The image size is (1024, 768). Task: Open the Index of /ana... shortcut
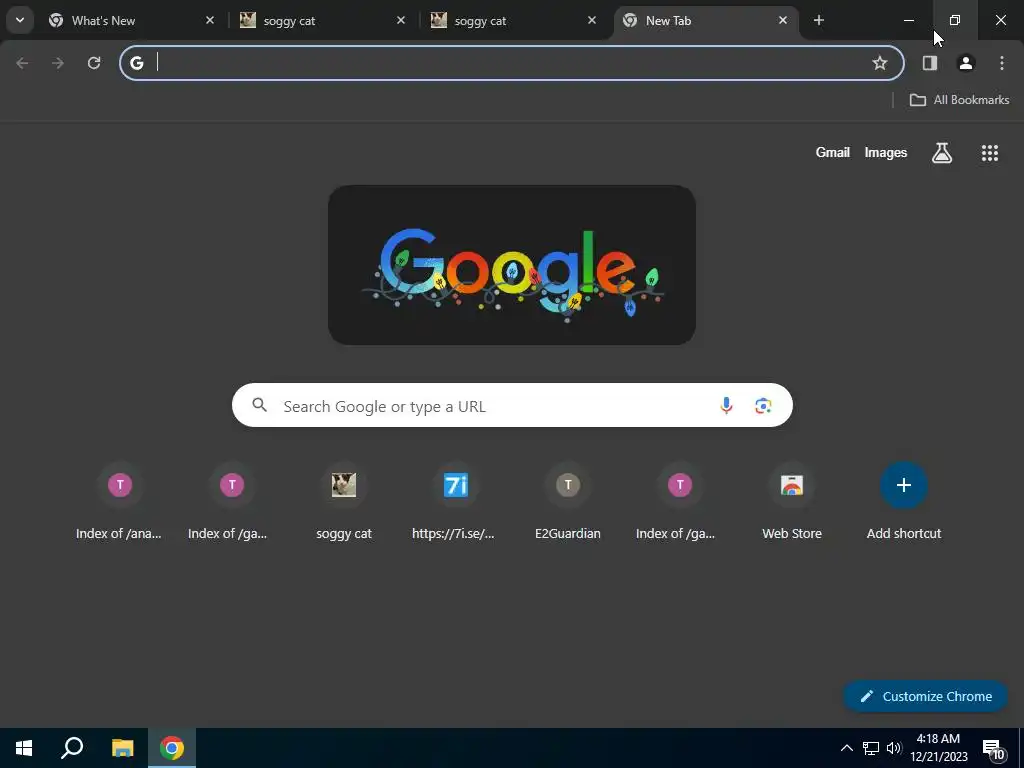coord(119,503)
